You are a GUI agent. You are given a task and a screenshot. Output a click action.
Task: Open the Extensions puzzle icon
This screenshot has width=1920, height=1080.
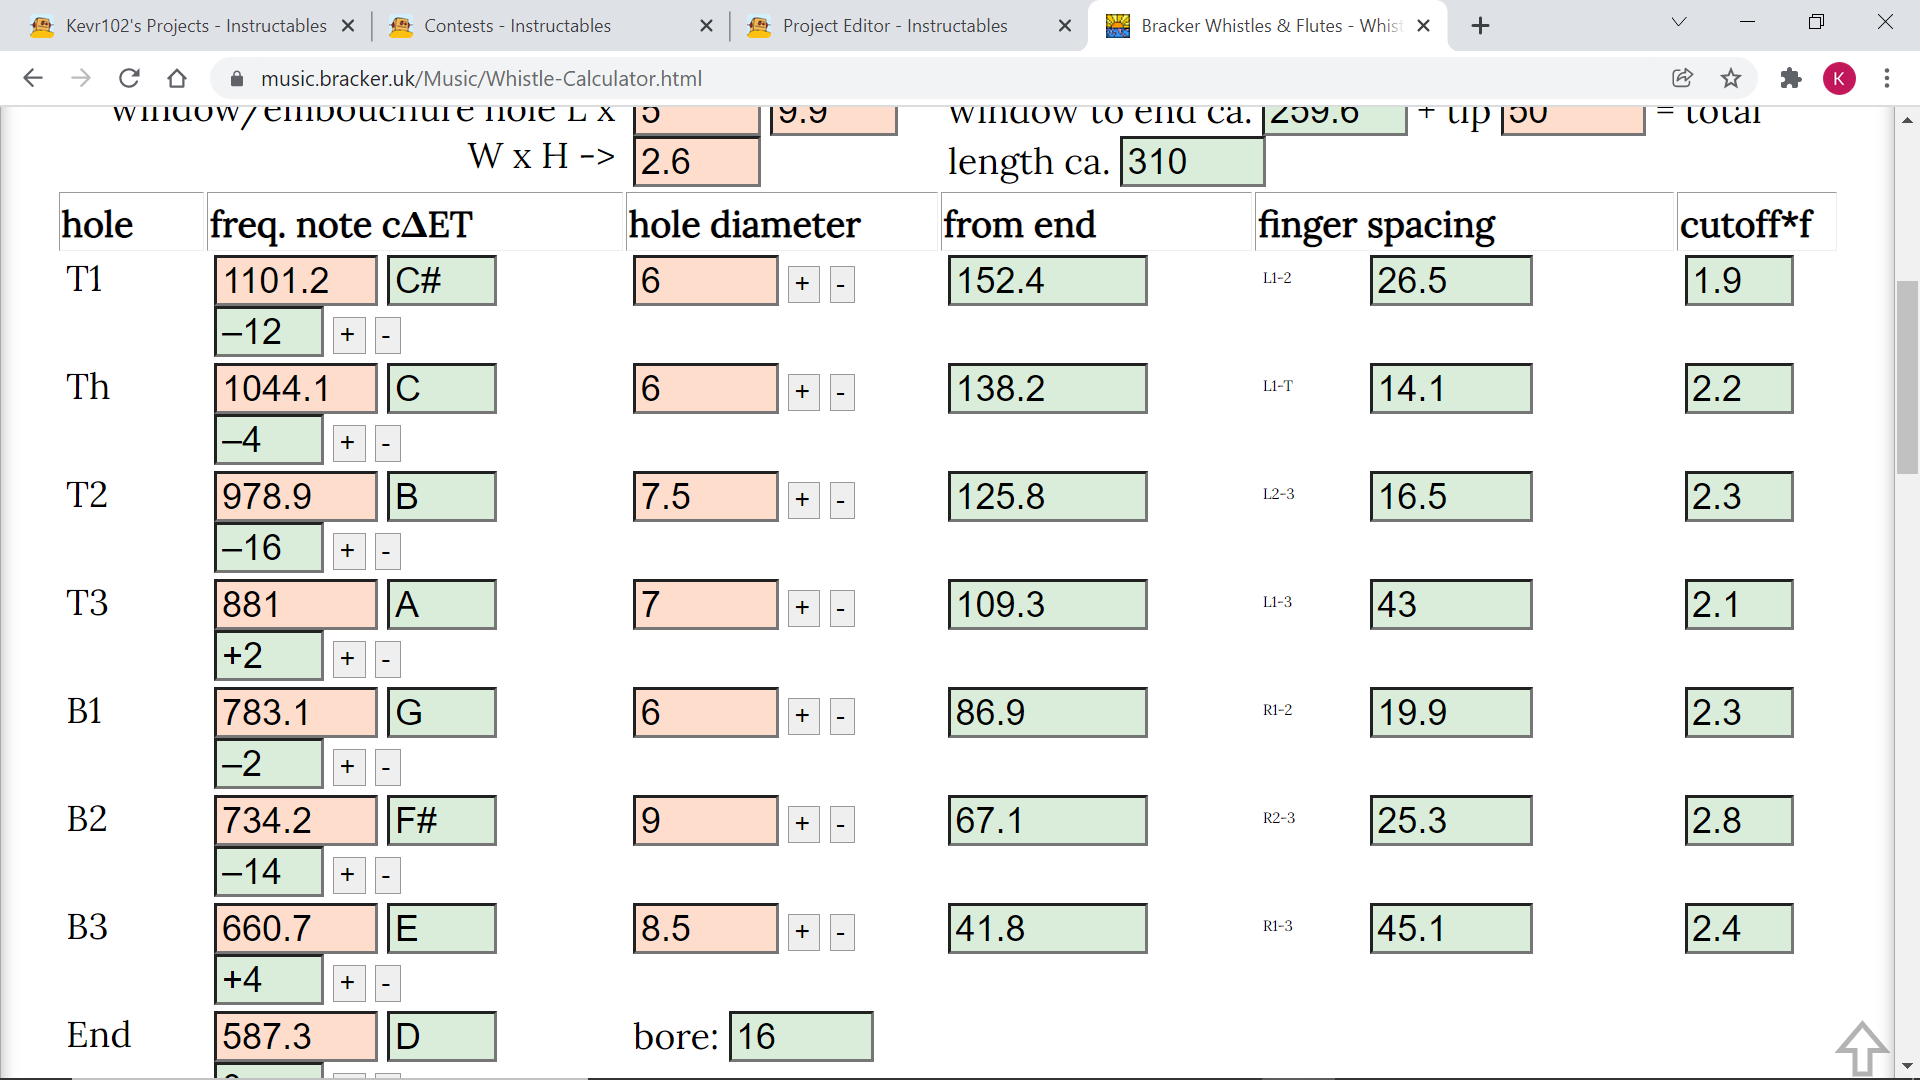tap(1790, 78)
